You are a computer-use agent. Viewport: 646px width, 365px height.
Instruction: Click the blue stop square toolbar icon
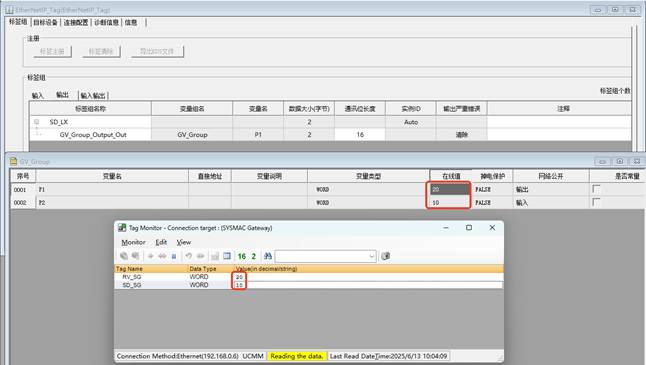(x=174, y=256)
